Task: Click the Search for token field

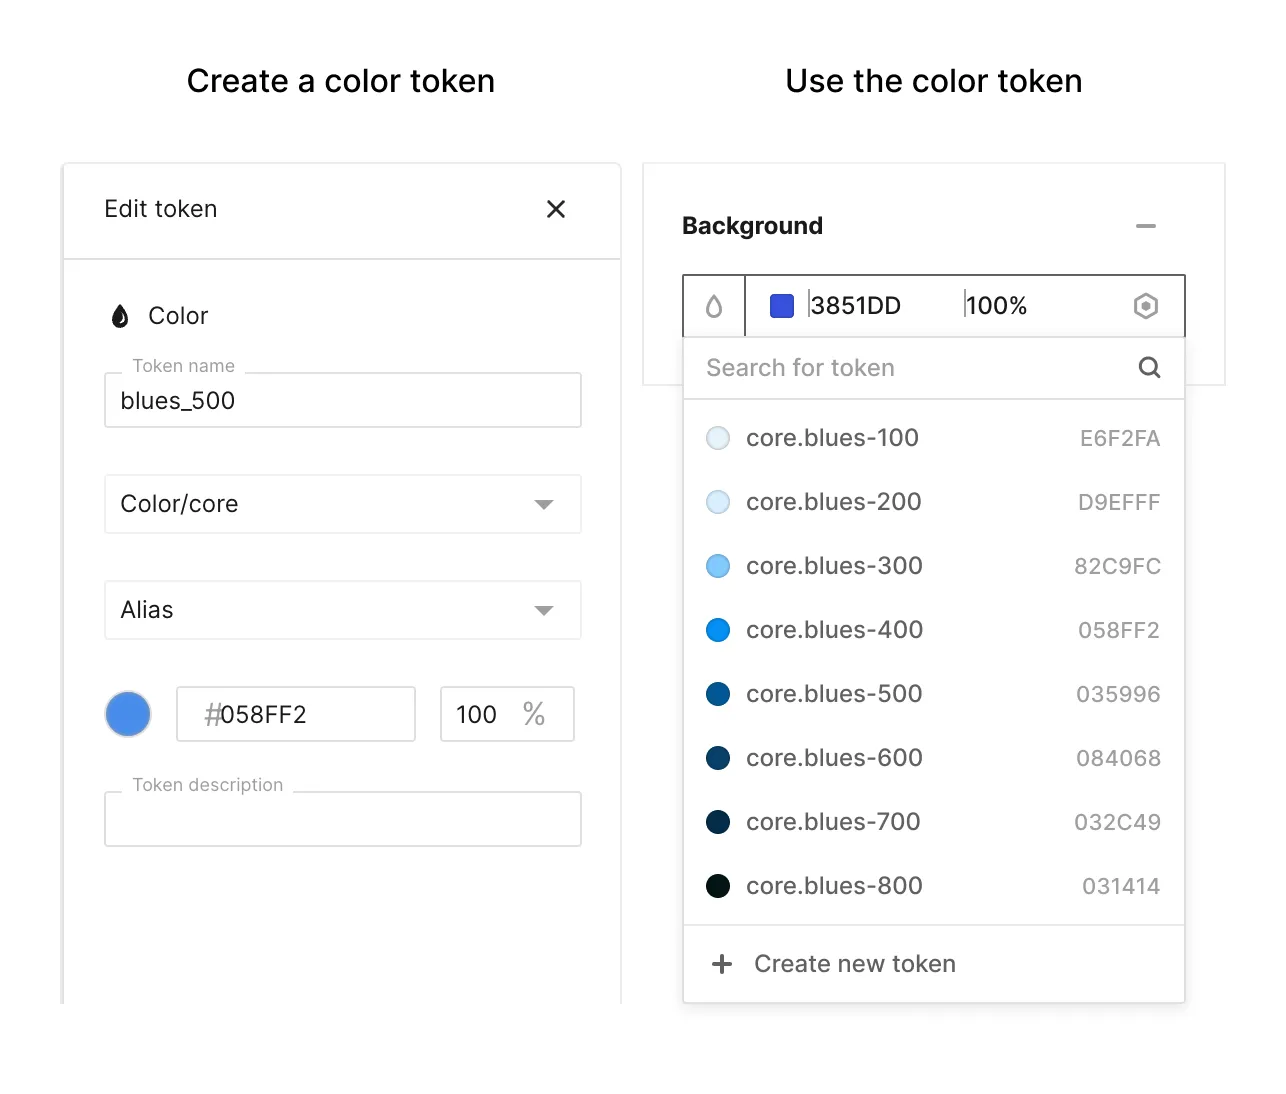Action: (934, 368)
